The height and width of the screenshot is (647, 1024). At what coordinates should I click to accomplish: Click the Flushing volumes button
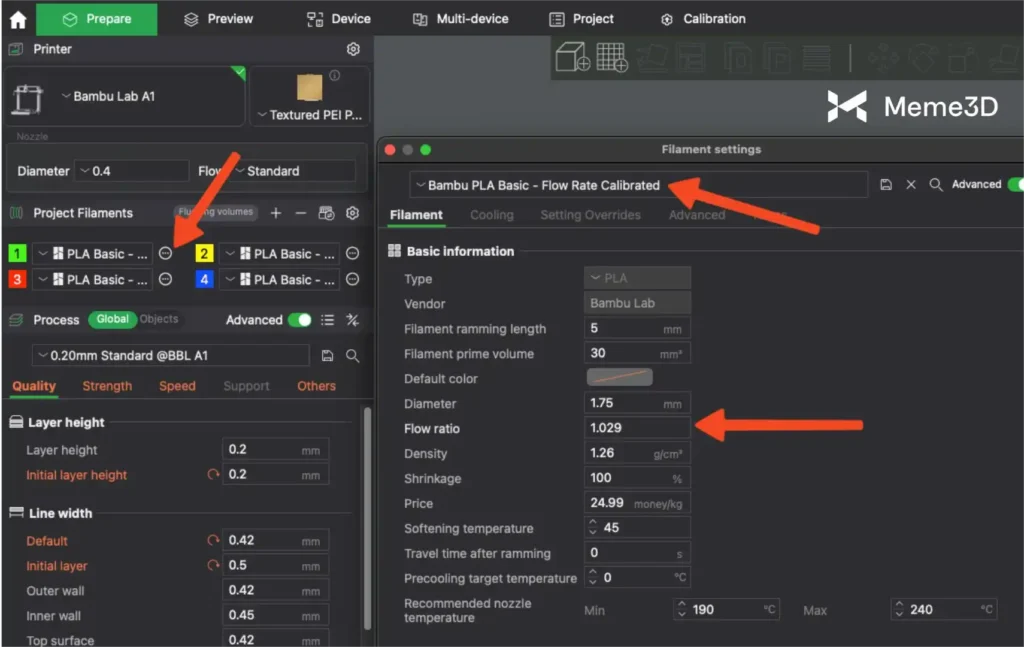216,212
